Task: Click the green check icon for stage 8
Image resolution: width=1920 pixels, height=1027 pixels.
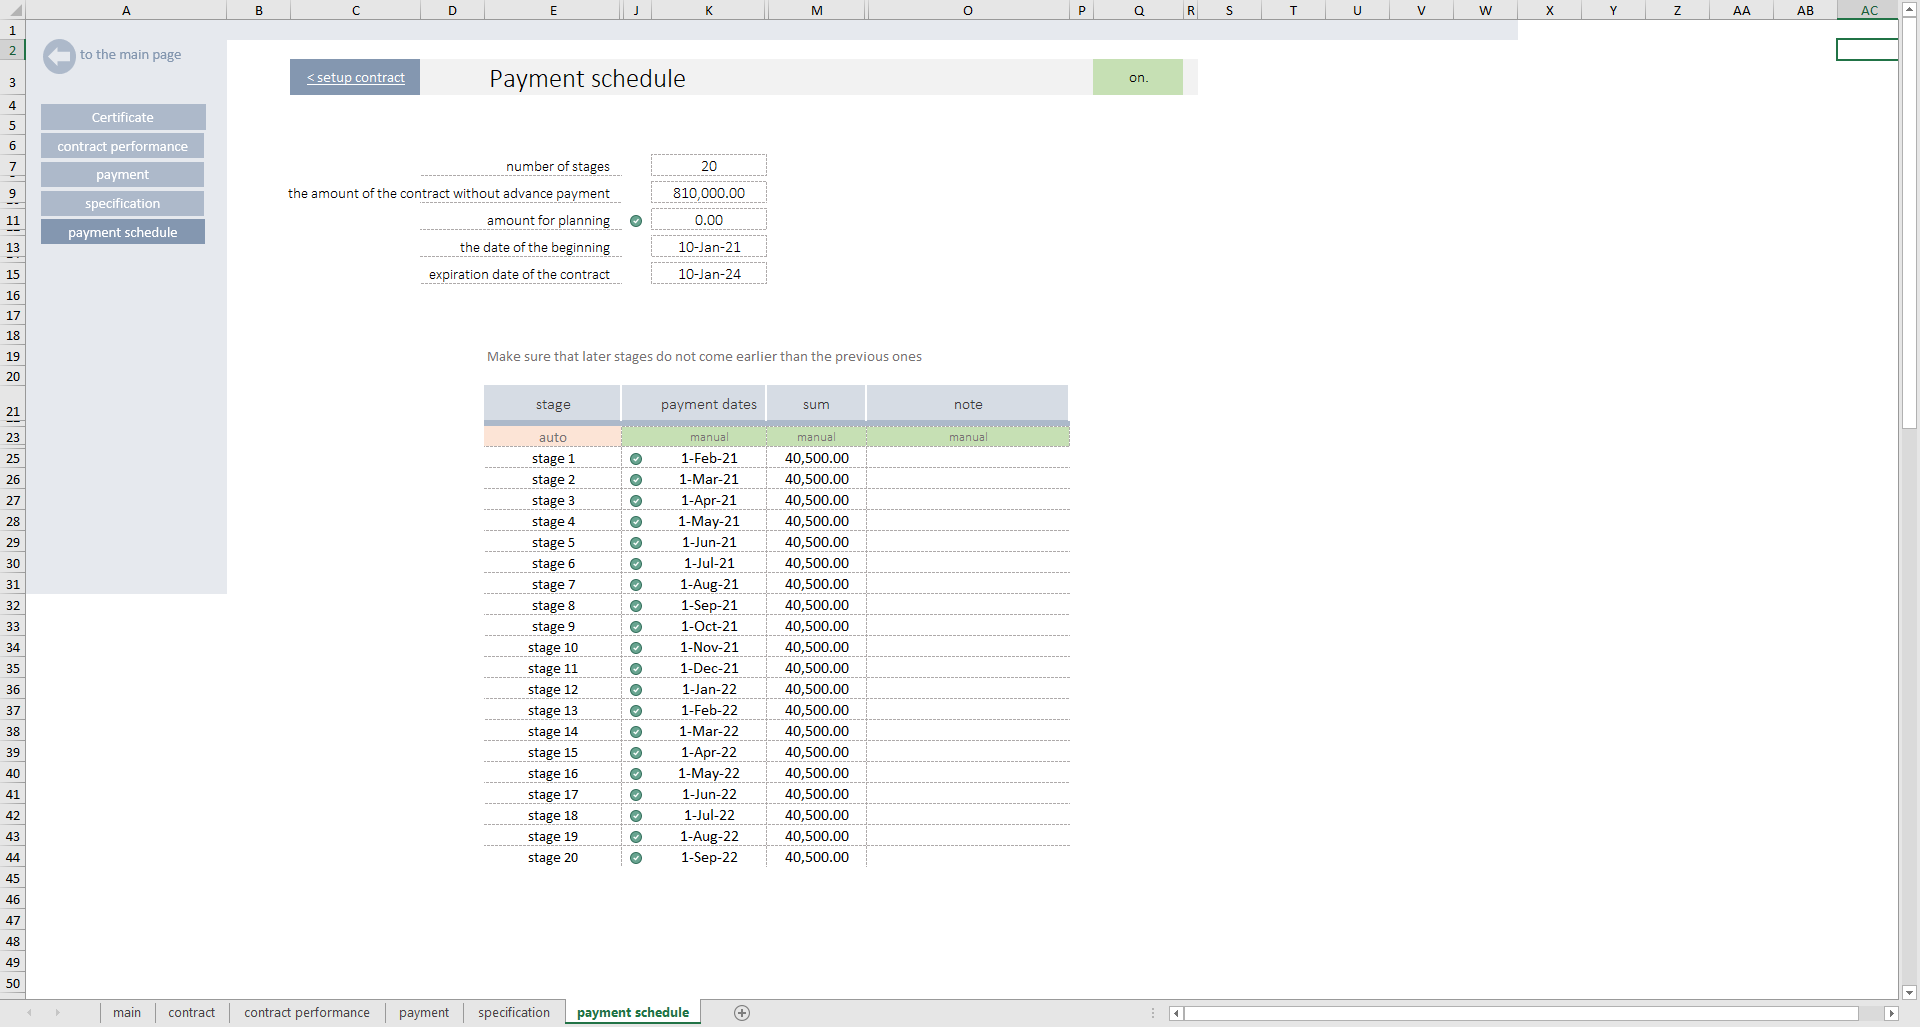Action: click(636, 606)
